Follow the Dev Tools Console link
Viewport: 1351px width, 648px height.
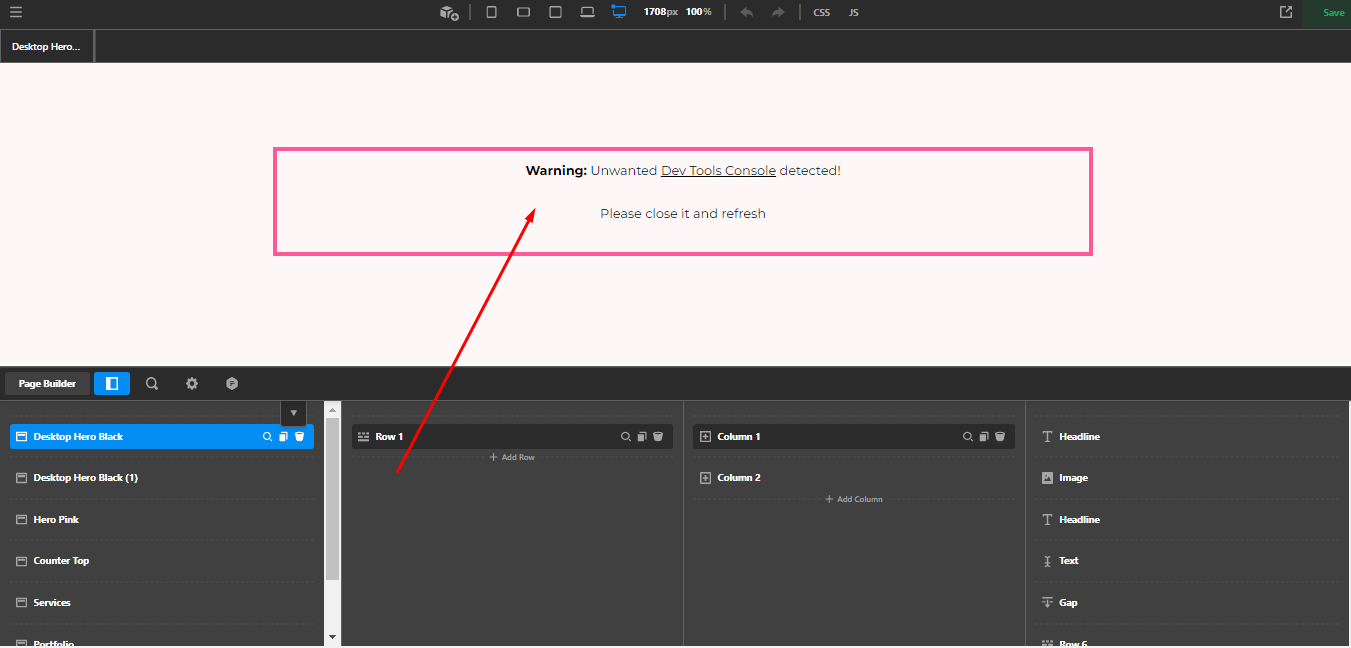[x=718, y=170]
